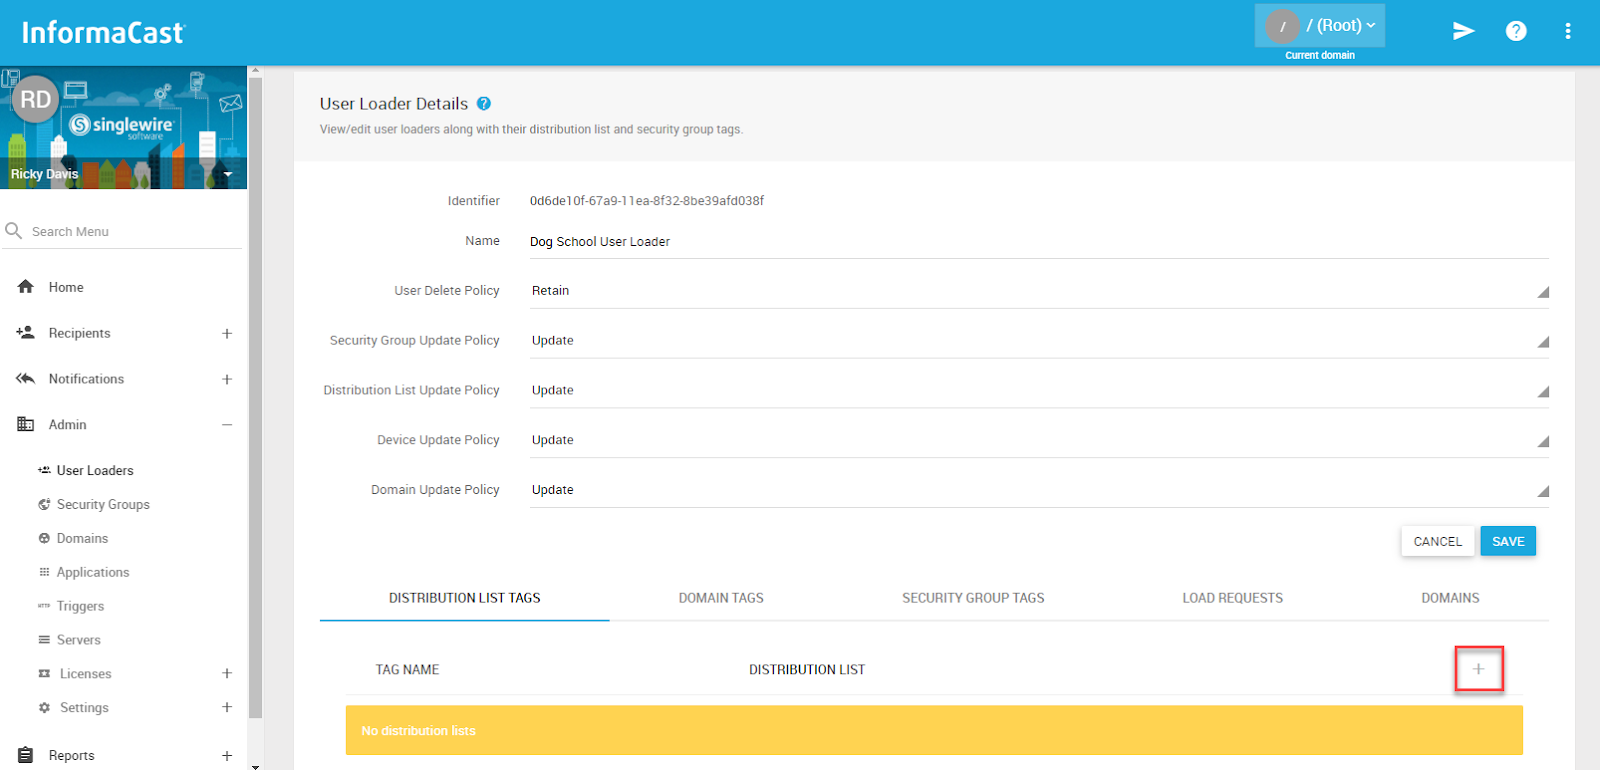
Task: Open the Domain Update Policy dropdown
Action: [x=1039, y=490]
